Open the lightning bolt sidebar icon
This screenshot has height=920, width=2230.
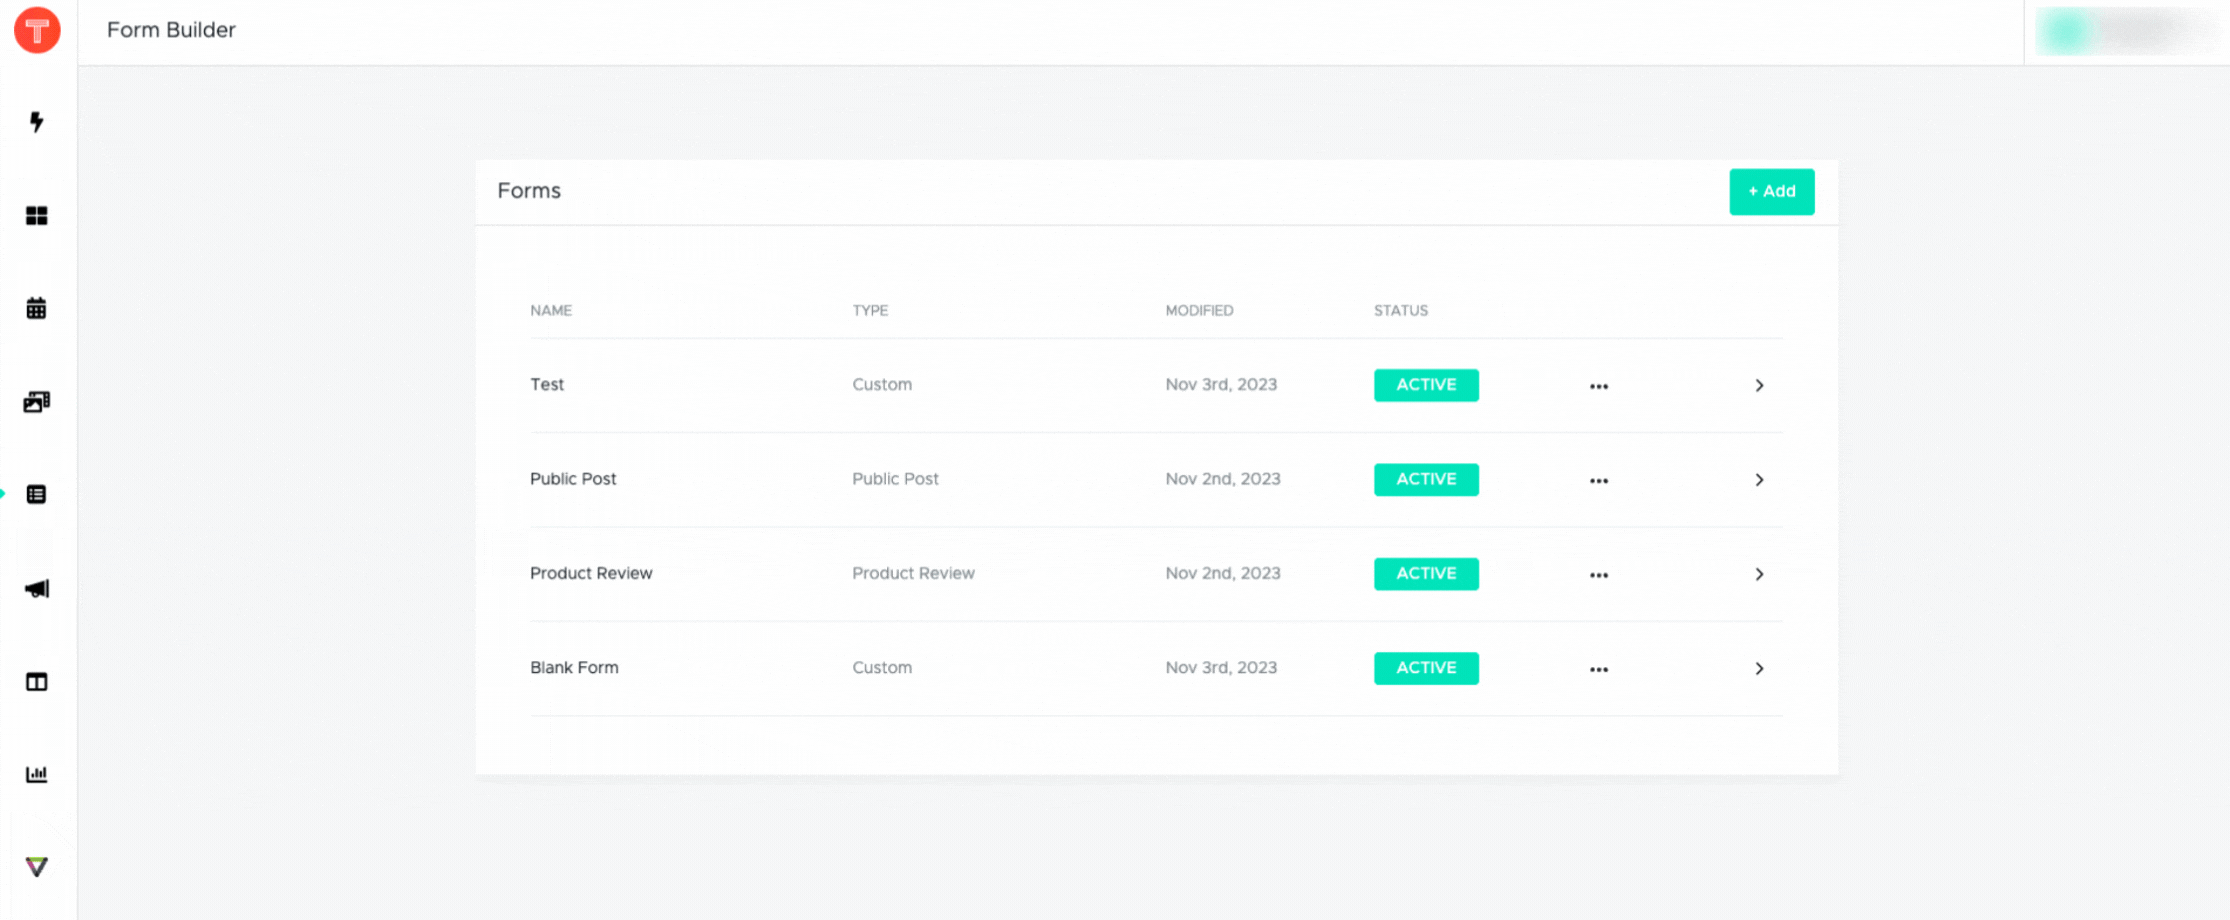(37, 122)
